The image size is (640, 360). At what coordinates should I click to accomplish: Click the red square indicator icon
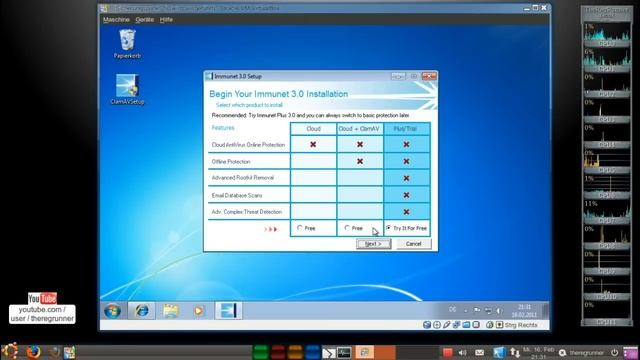tap(447, 352)
